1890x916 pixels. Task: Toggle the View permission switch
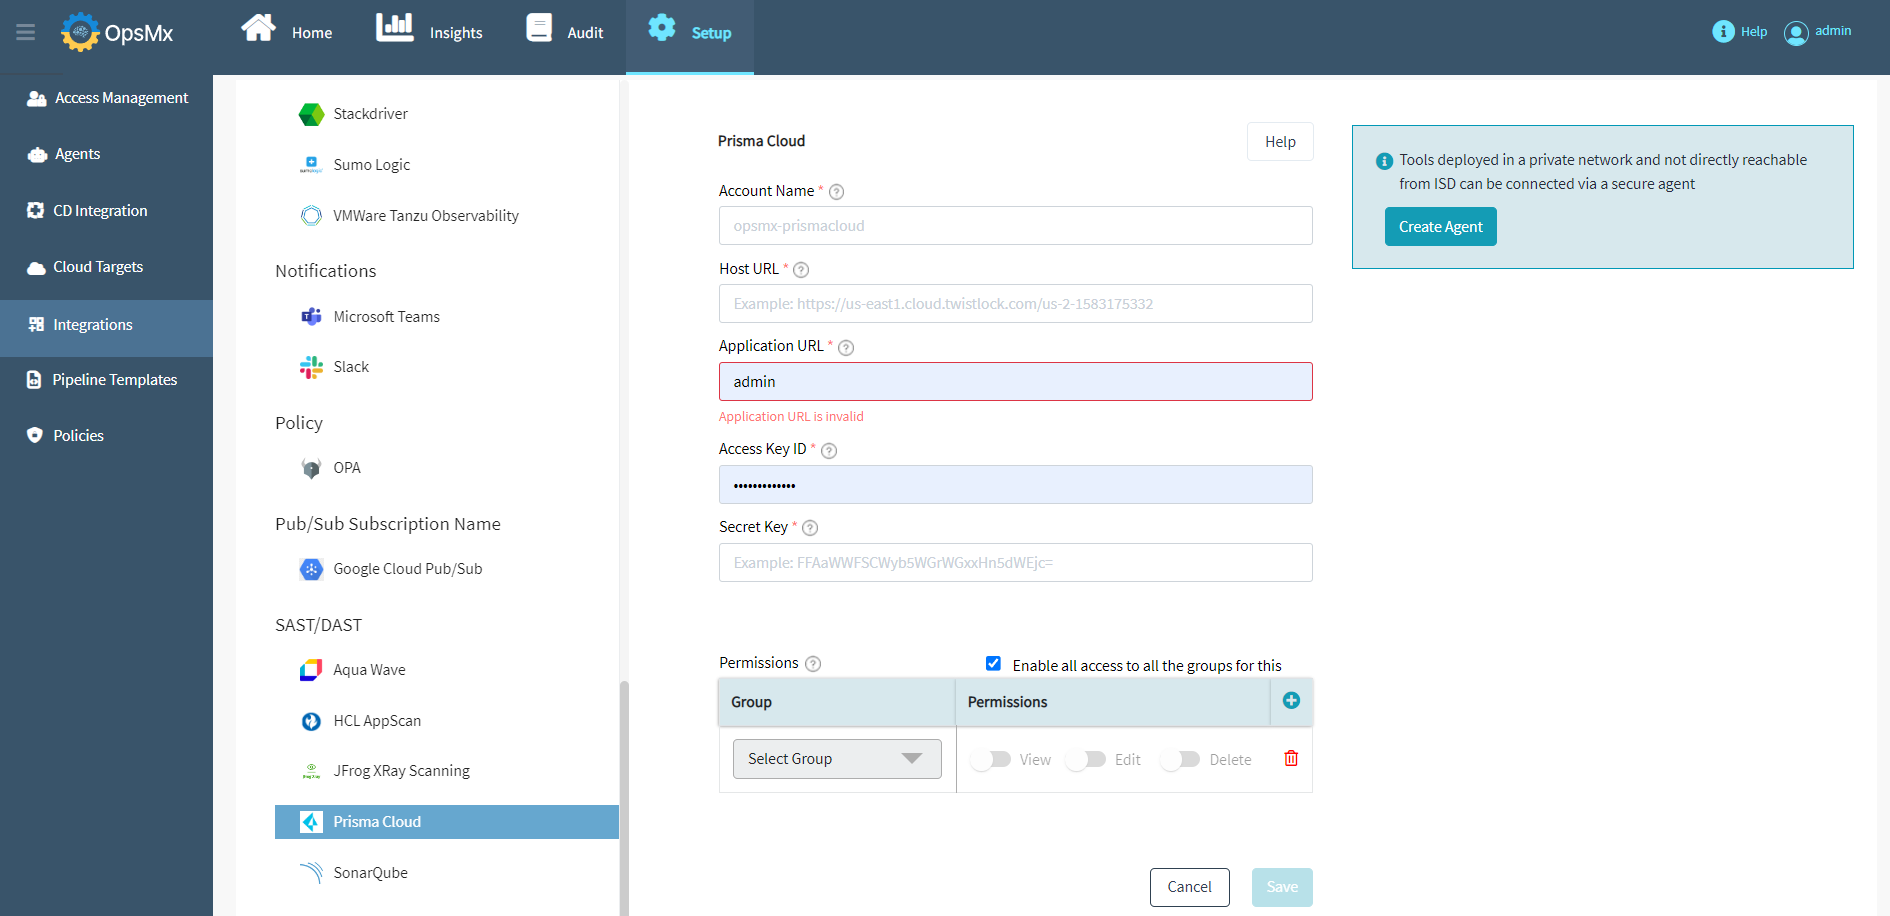click(x=991, y=760)
